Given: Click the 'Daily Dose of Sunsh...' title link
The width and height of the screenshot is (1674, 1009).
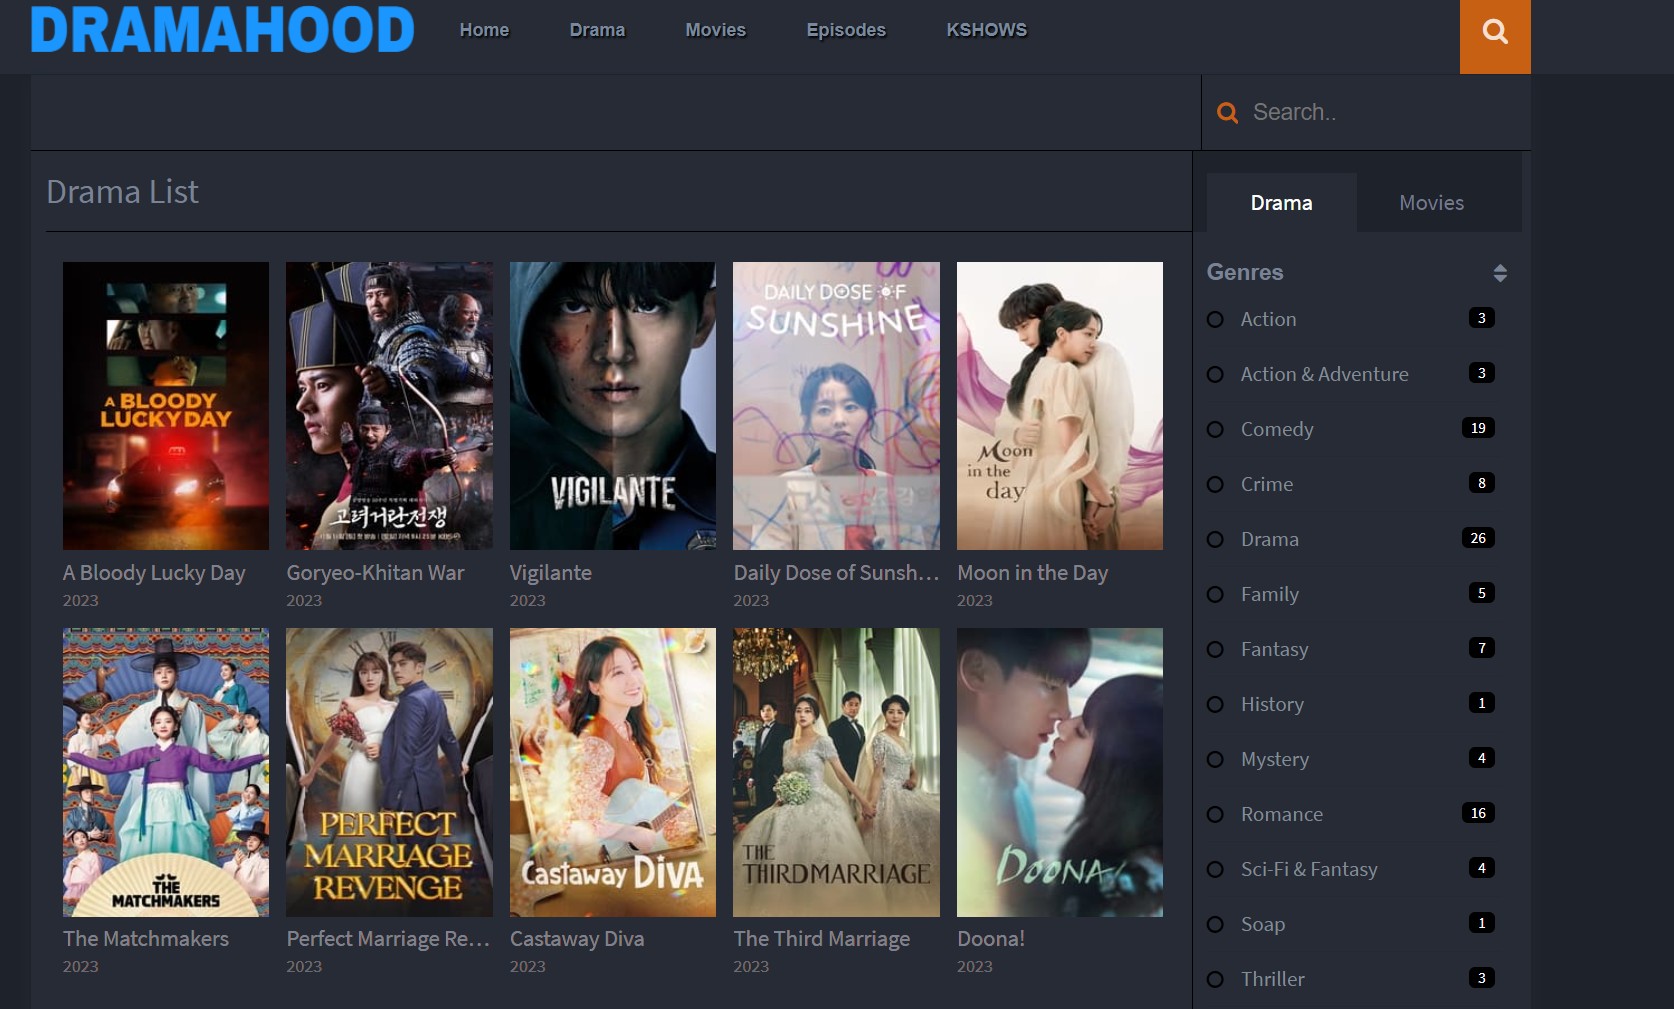Looking at the screenshot, I should point(836,573).
